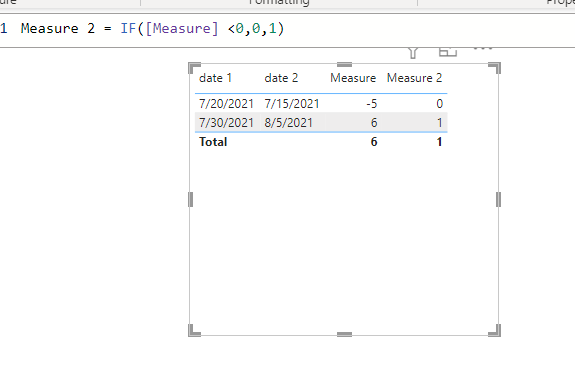575x392 pixels.
Task: Click the [Measure] reference in the formula
Action: (182, 28)
